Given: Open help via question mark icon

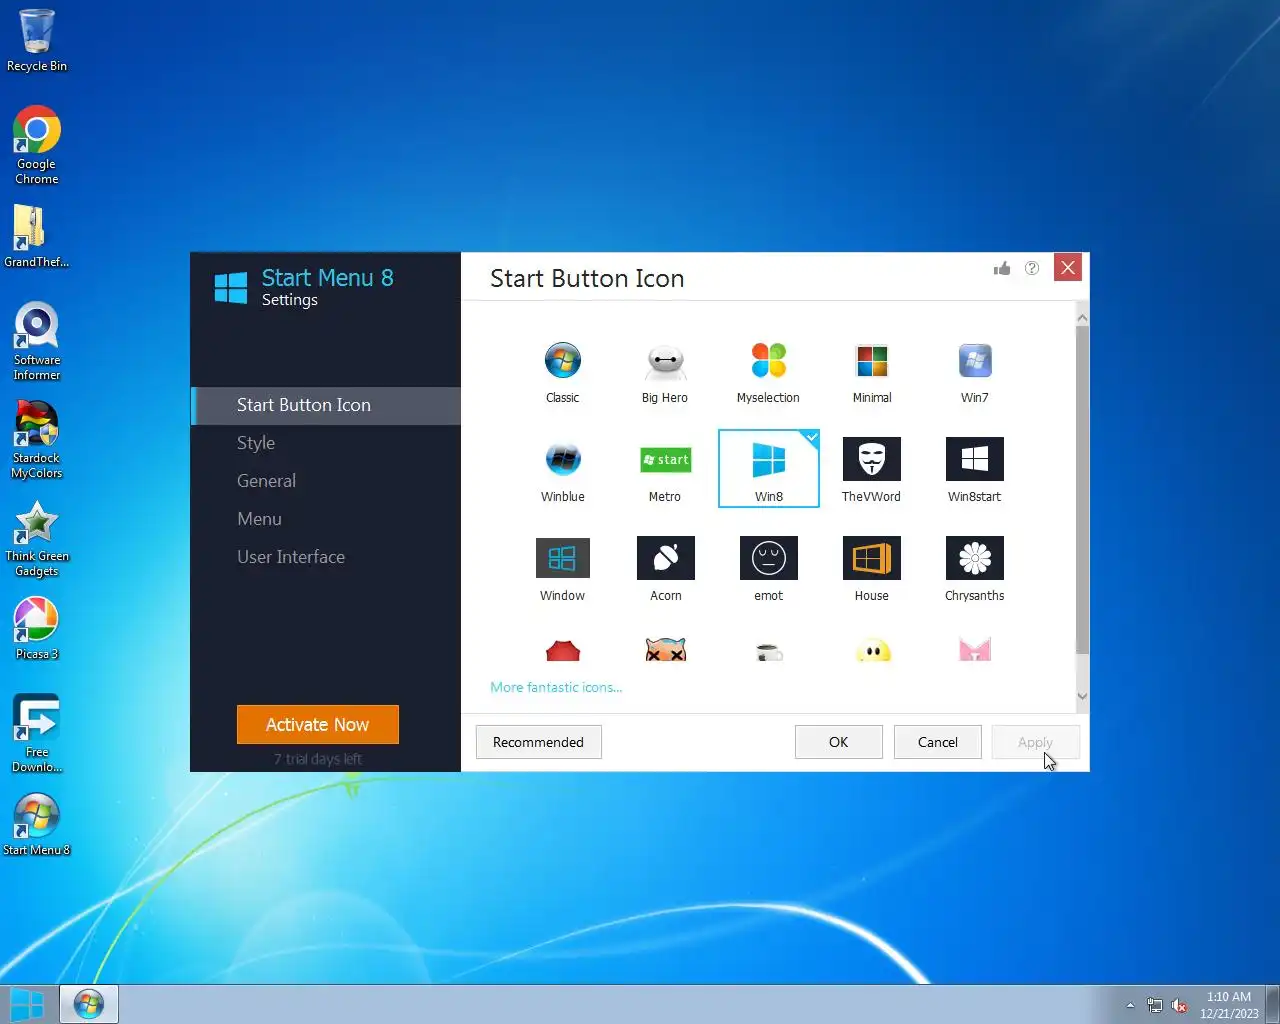Looking at the screenshot, I should 1032,268.
